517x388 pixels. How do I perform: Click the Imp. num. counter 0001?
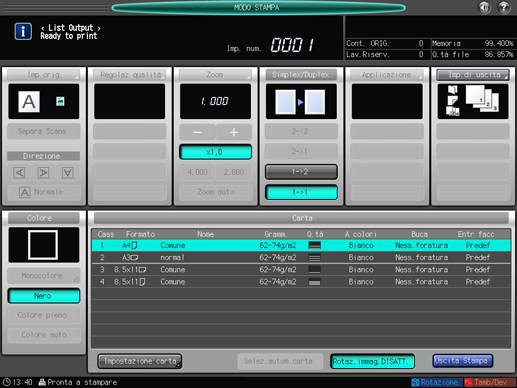(x=292, y=45)
